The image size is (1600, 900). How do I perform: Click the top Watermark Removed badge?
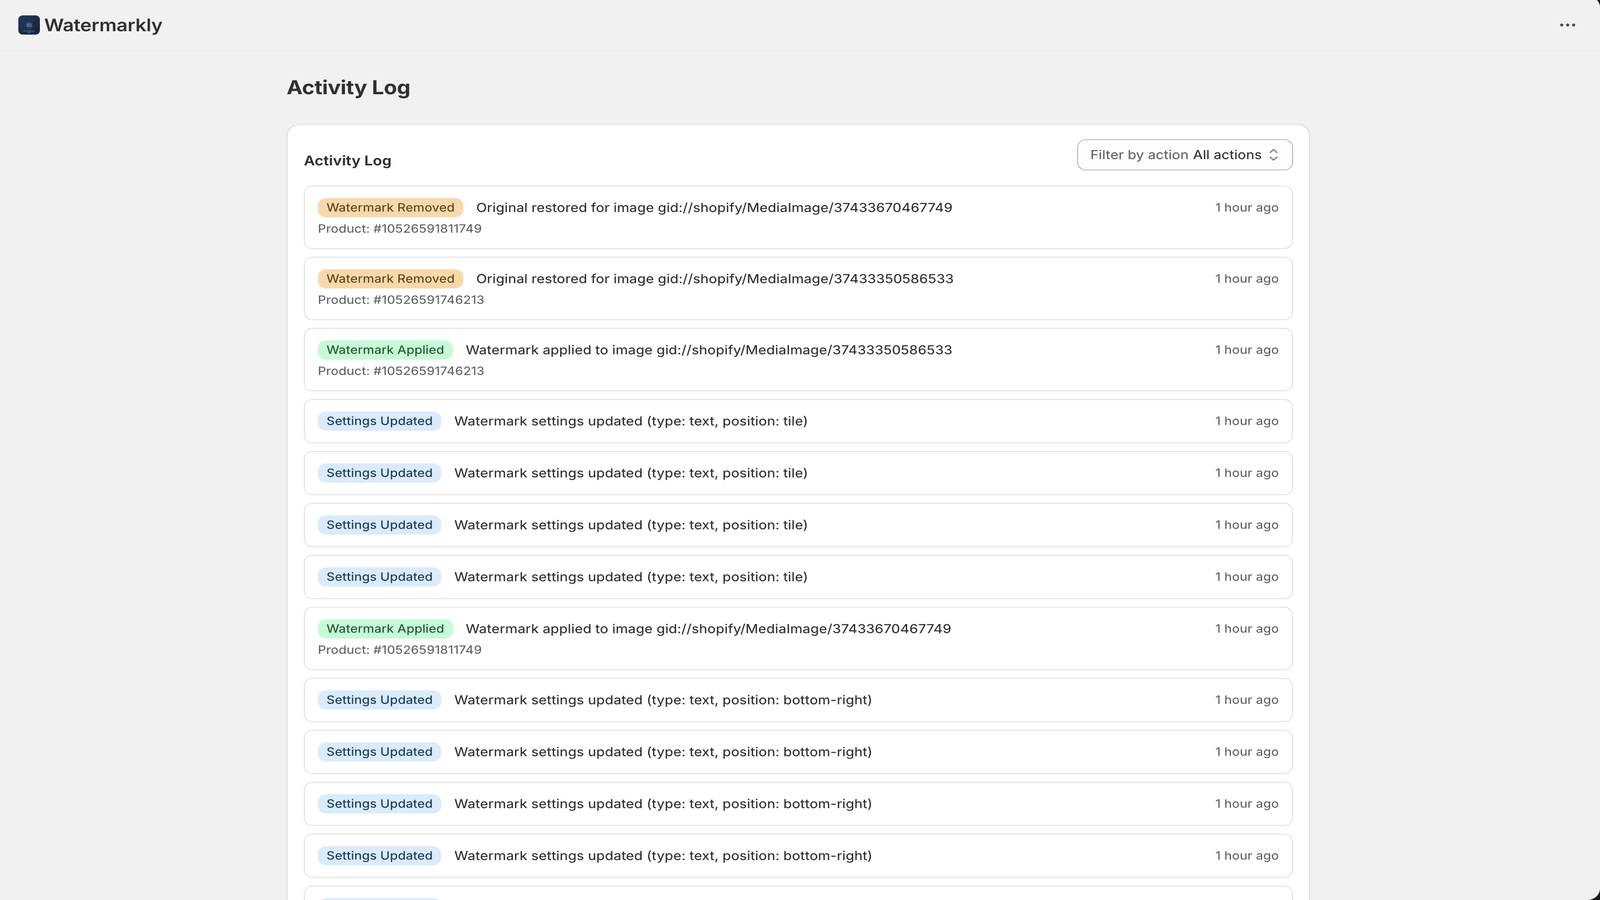point(390,208)
